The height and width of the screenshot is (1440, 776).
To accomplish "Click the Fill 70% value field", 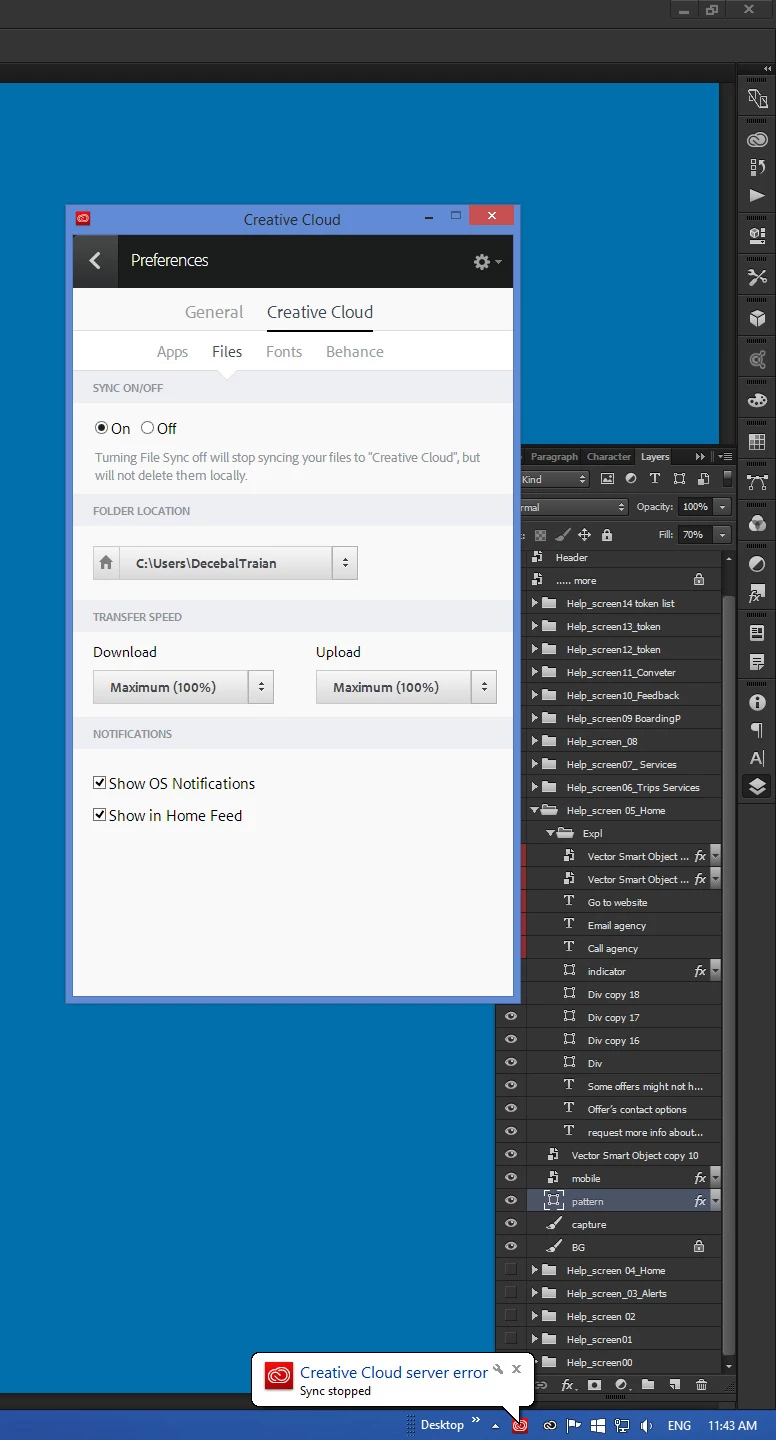I will click(x=695, y=535).
